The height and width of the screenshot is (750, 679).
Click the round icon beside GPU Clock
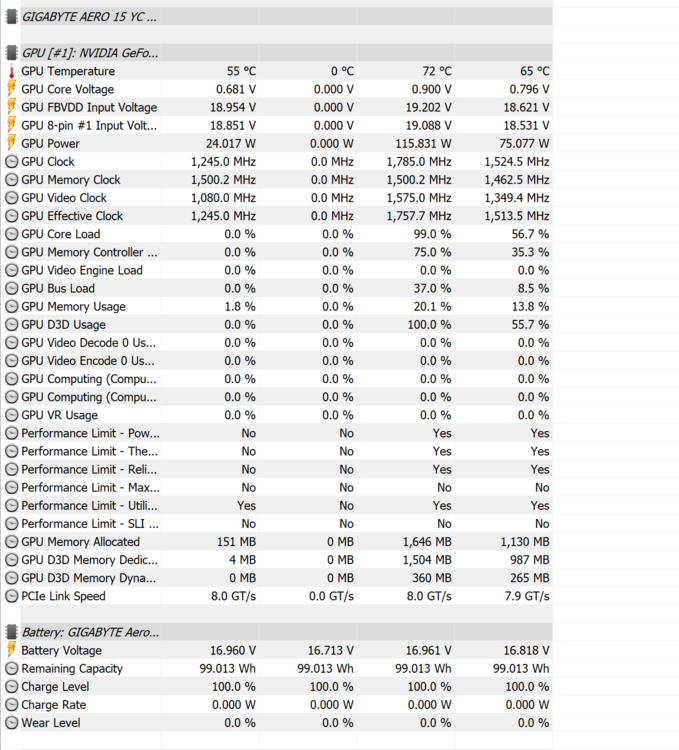coord(11,162)
